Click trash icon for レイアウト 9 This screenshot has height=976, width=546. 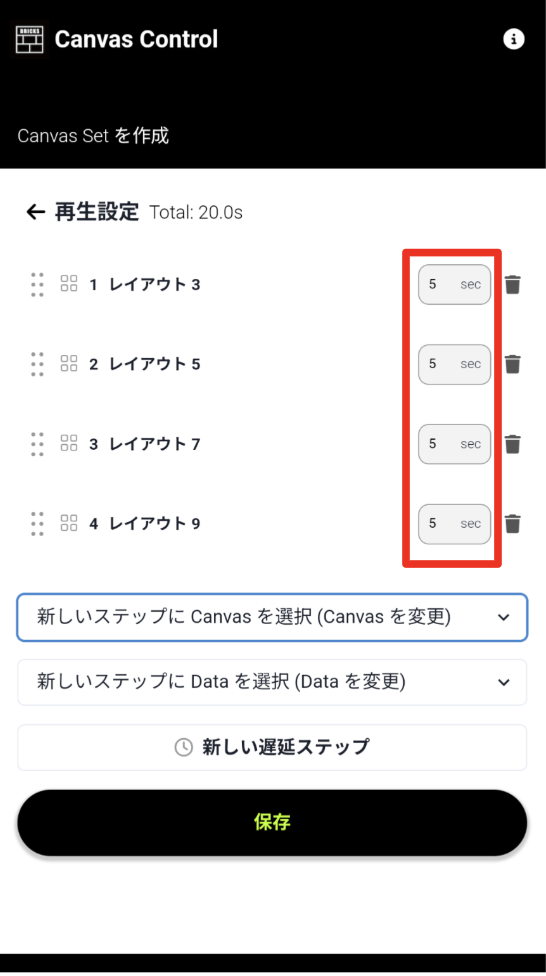(512, 523)
